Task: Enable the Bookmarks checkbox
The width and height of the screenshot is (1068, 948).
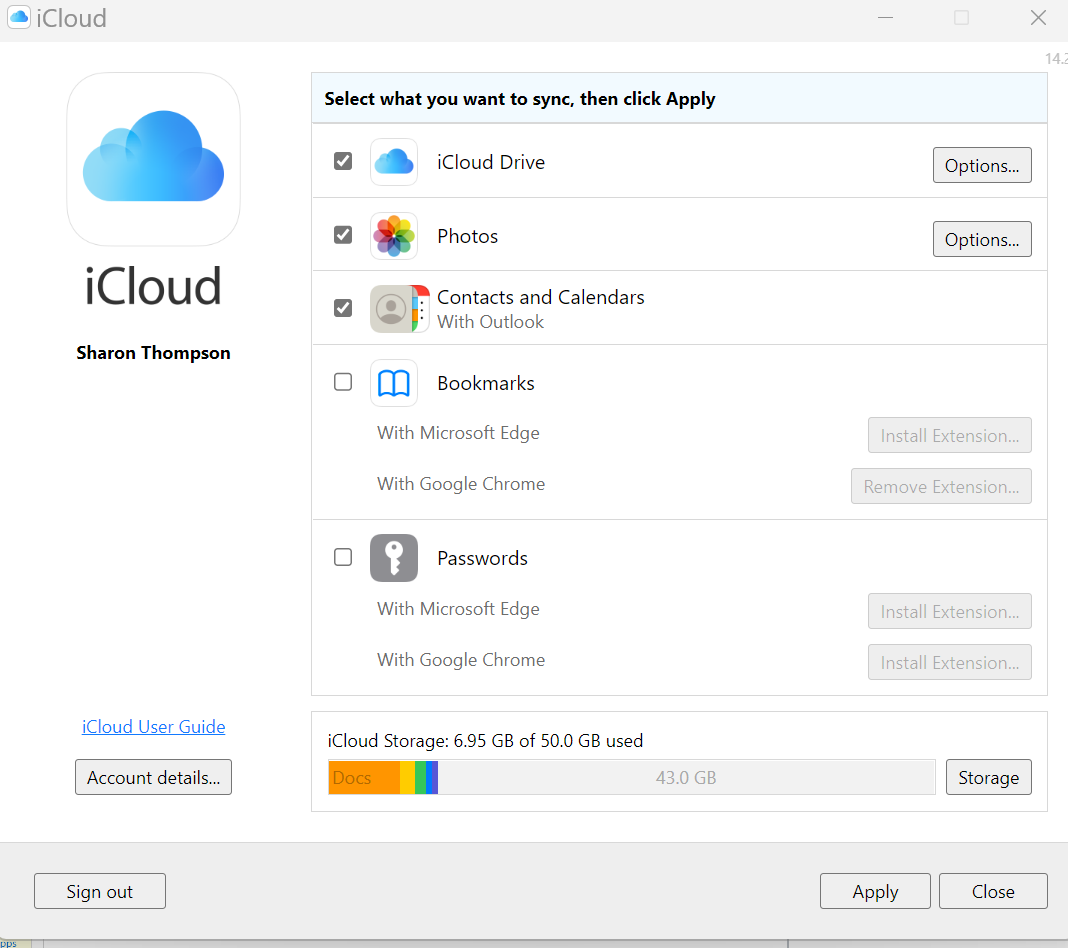Action: [x=343, y=382]
